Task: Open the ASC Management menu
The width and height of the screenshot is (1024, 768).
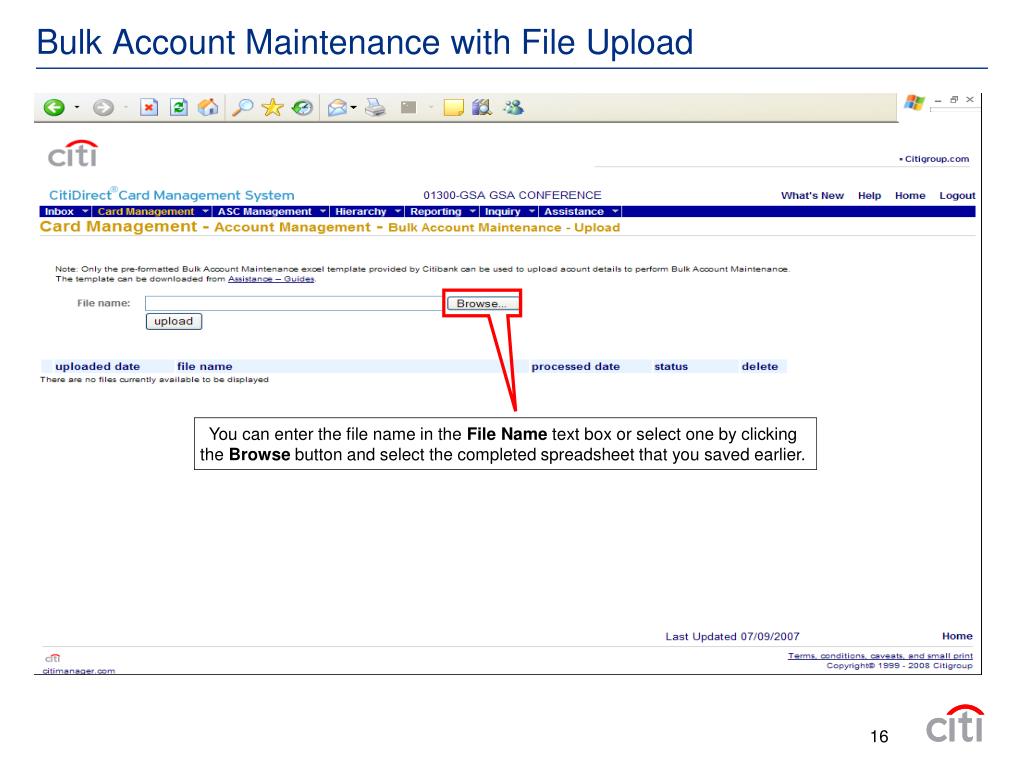Action: coord(264,212)
